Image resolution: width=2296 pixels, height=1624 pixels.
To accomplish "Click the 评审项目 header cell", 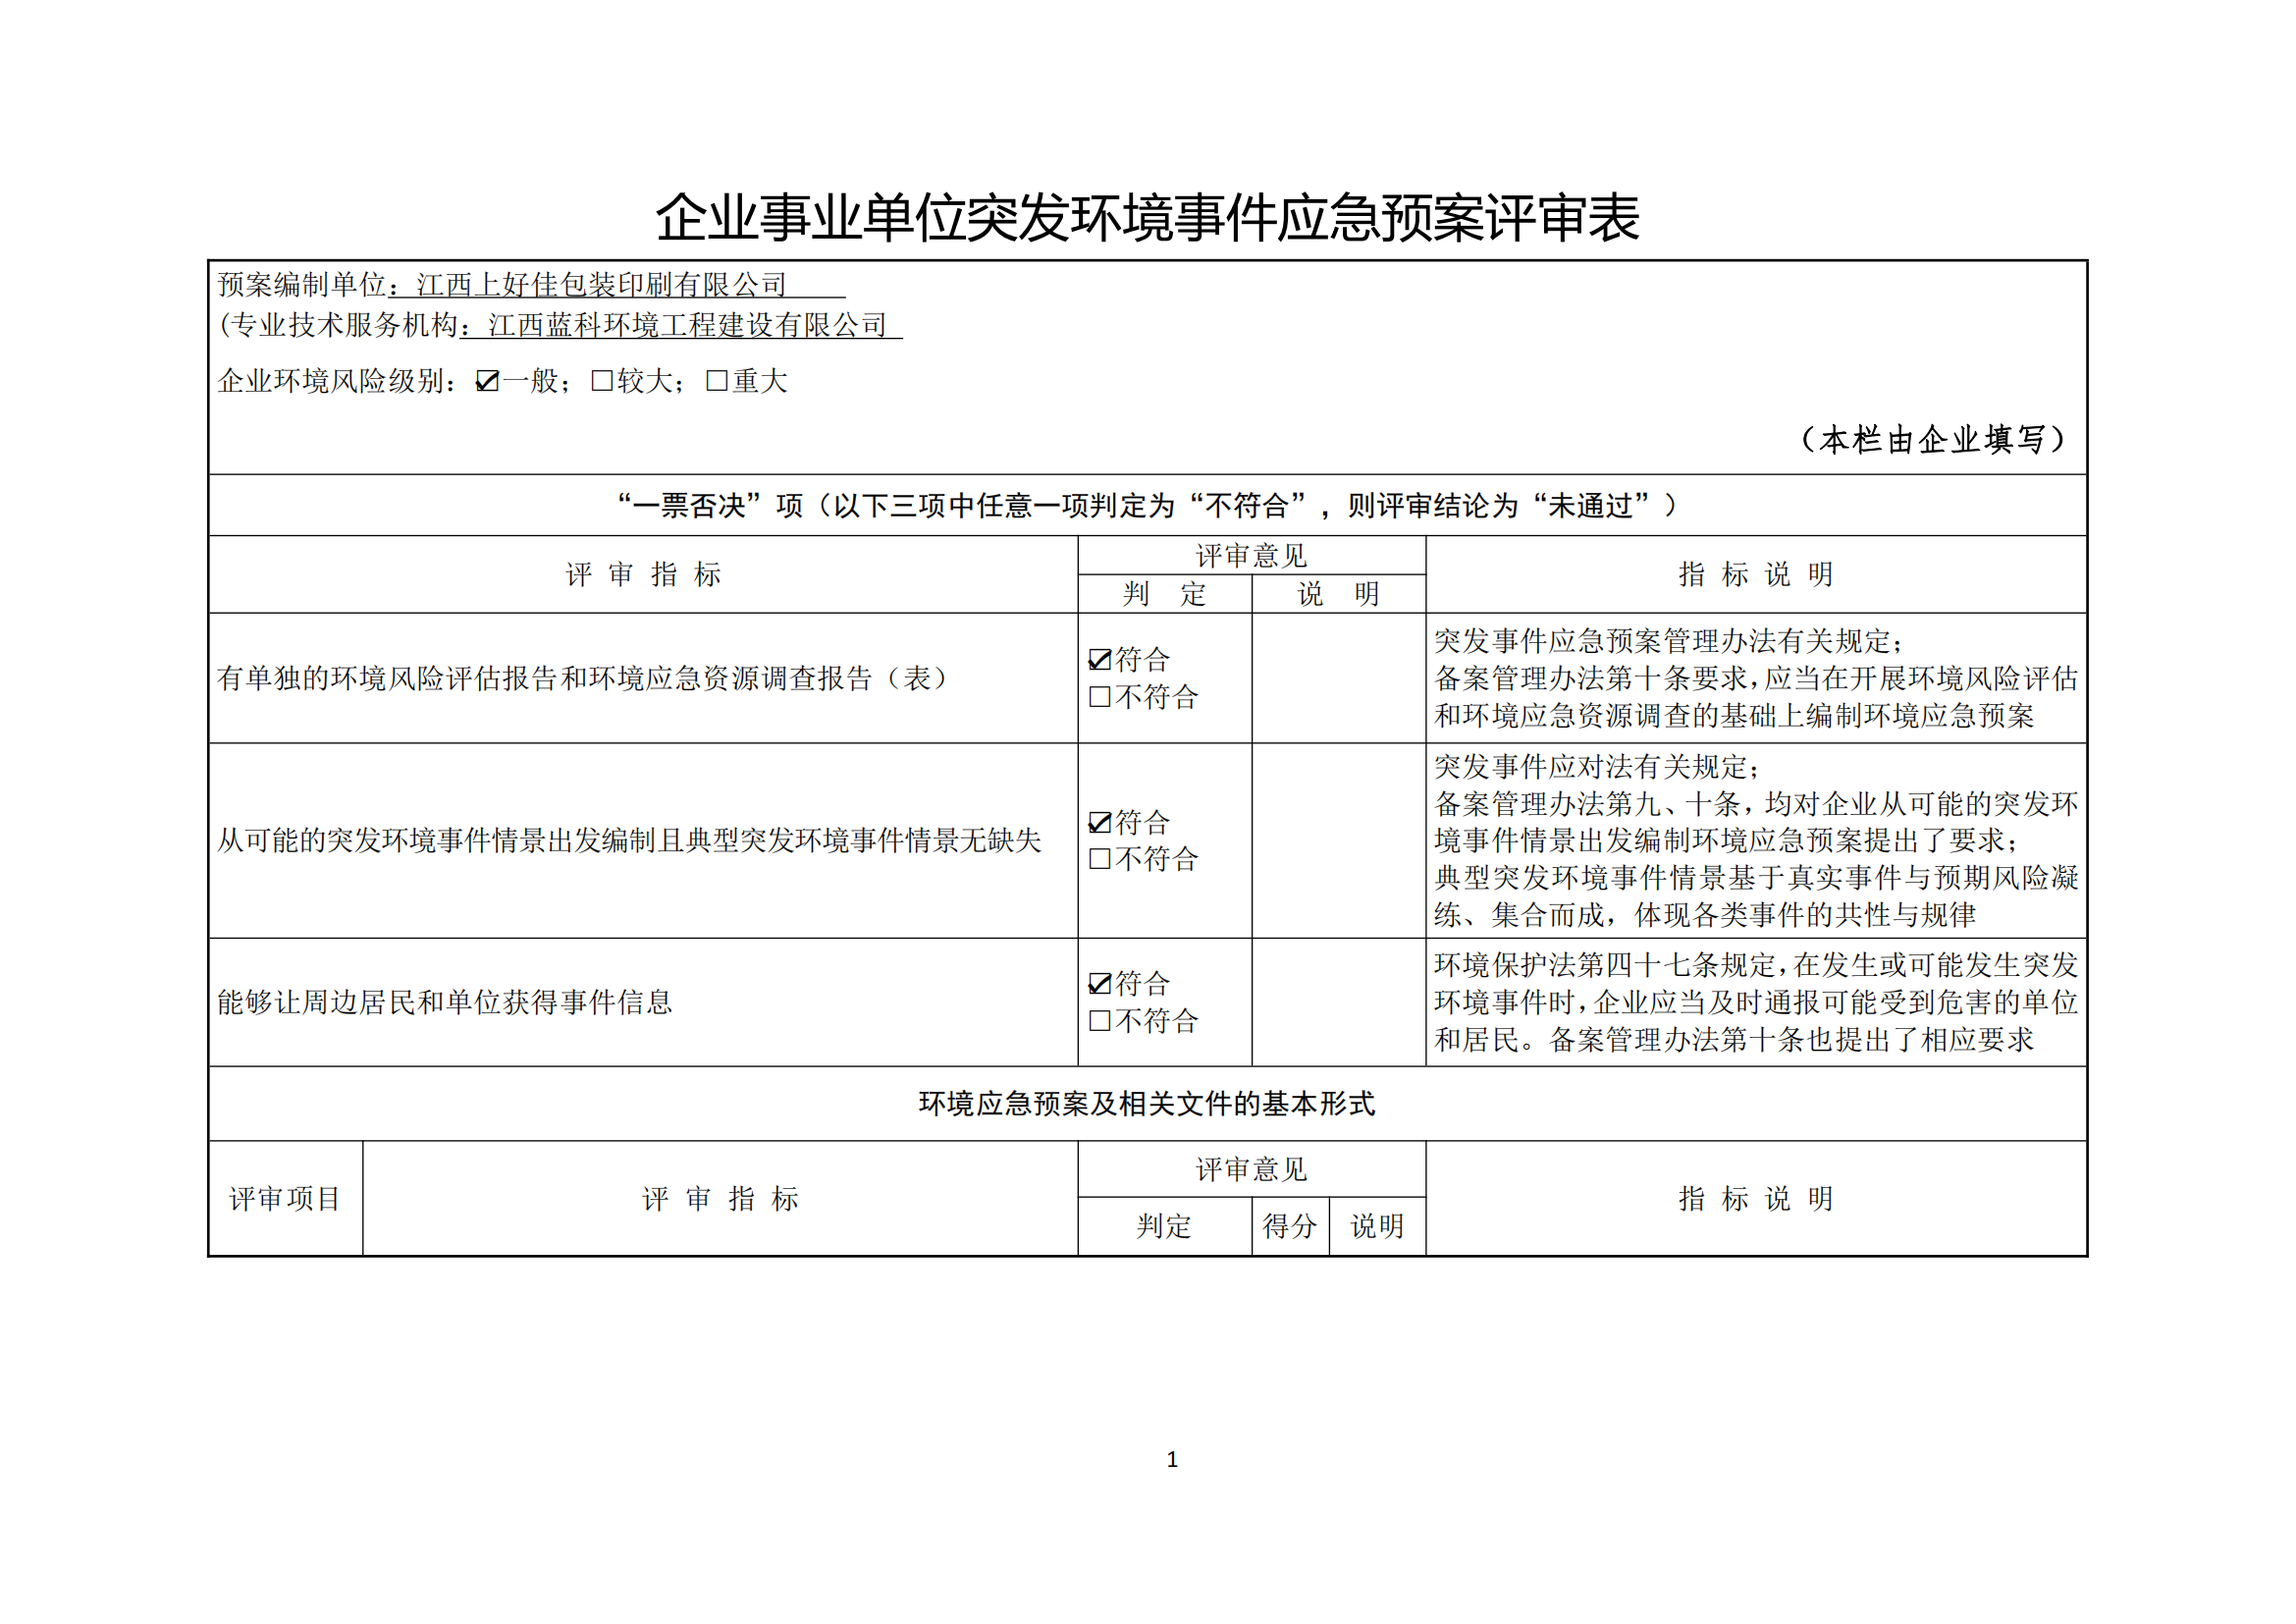I will coord(285,1199).
